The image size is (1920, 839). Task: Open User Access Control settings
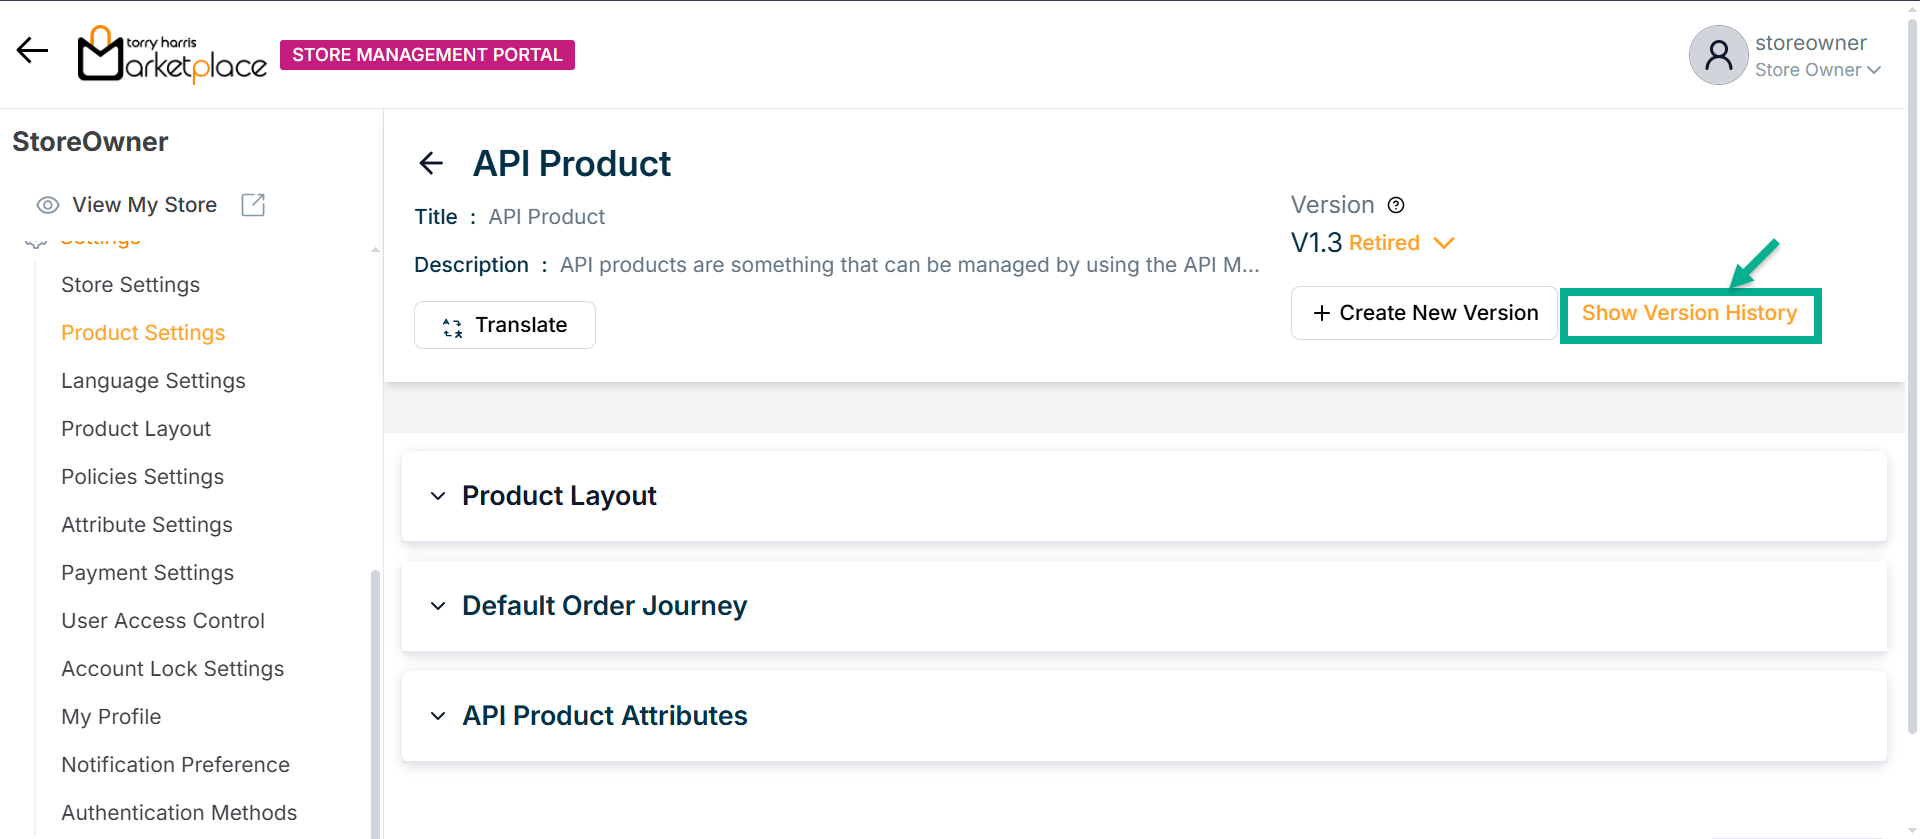(x=163, y=621)
